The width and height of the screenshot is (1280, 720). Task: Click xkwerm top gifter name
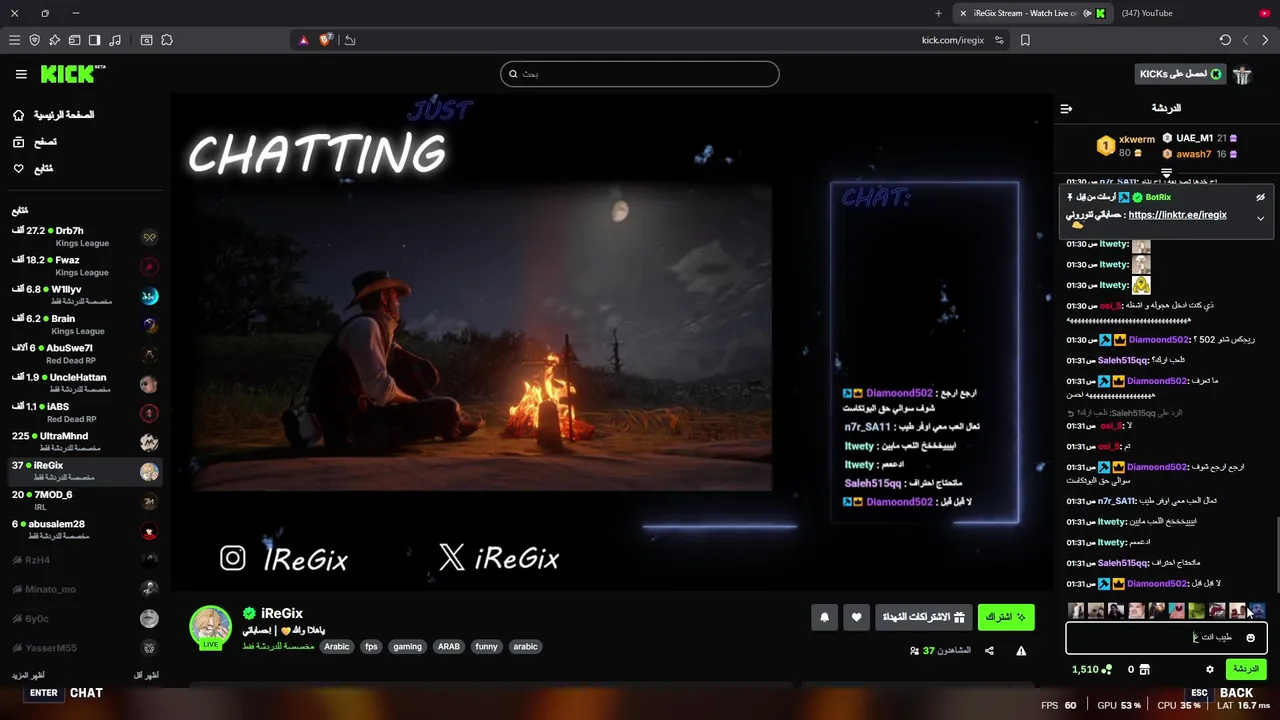[x=1137, y=140]
